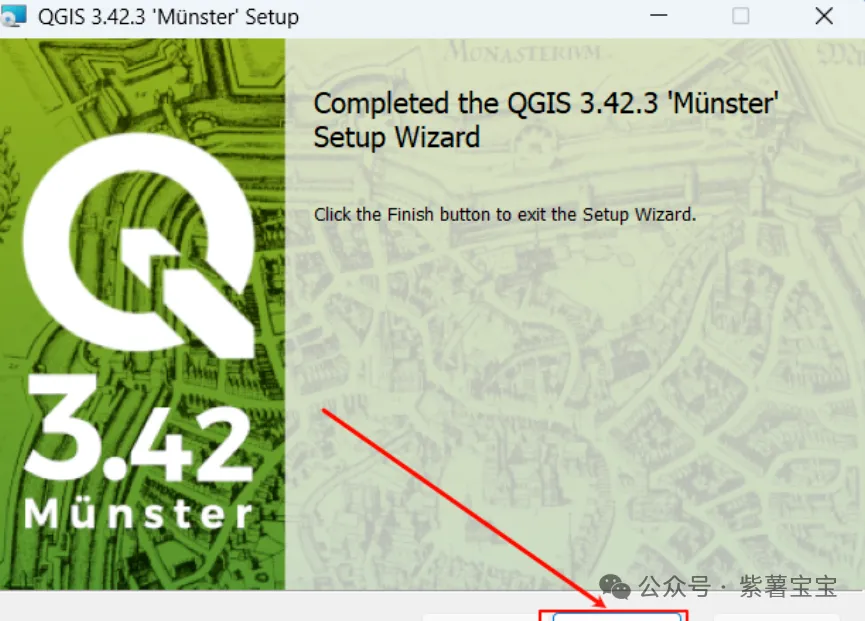Minimize the QGIS Setup window
This screenshot has height=621, width=865.
659,15
